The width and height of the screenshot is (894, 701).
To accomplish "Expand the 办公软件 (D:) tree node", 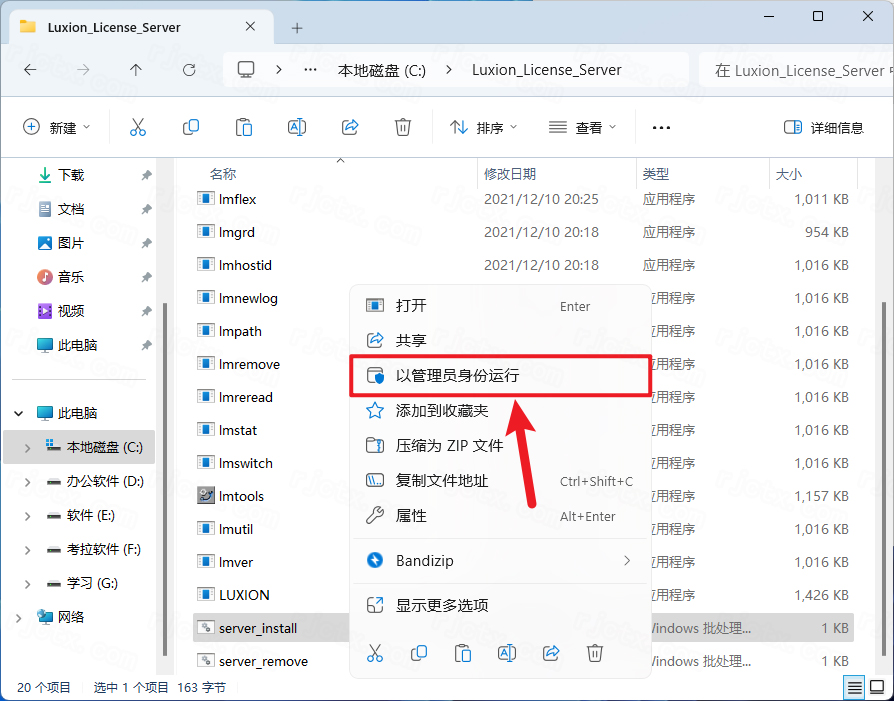I will [27, 482].
